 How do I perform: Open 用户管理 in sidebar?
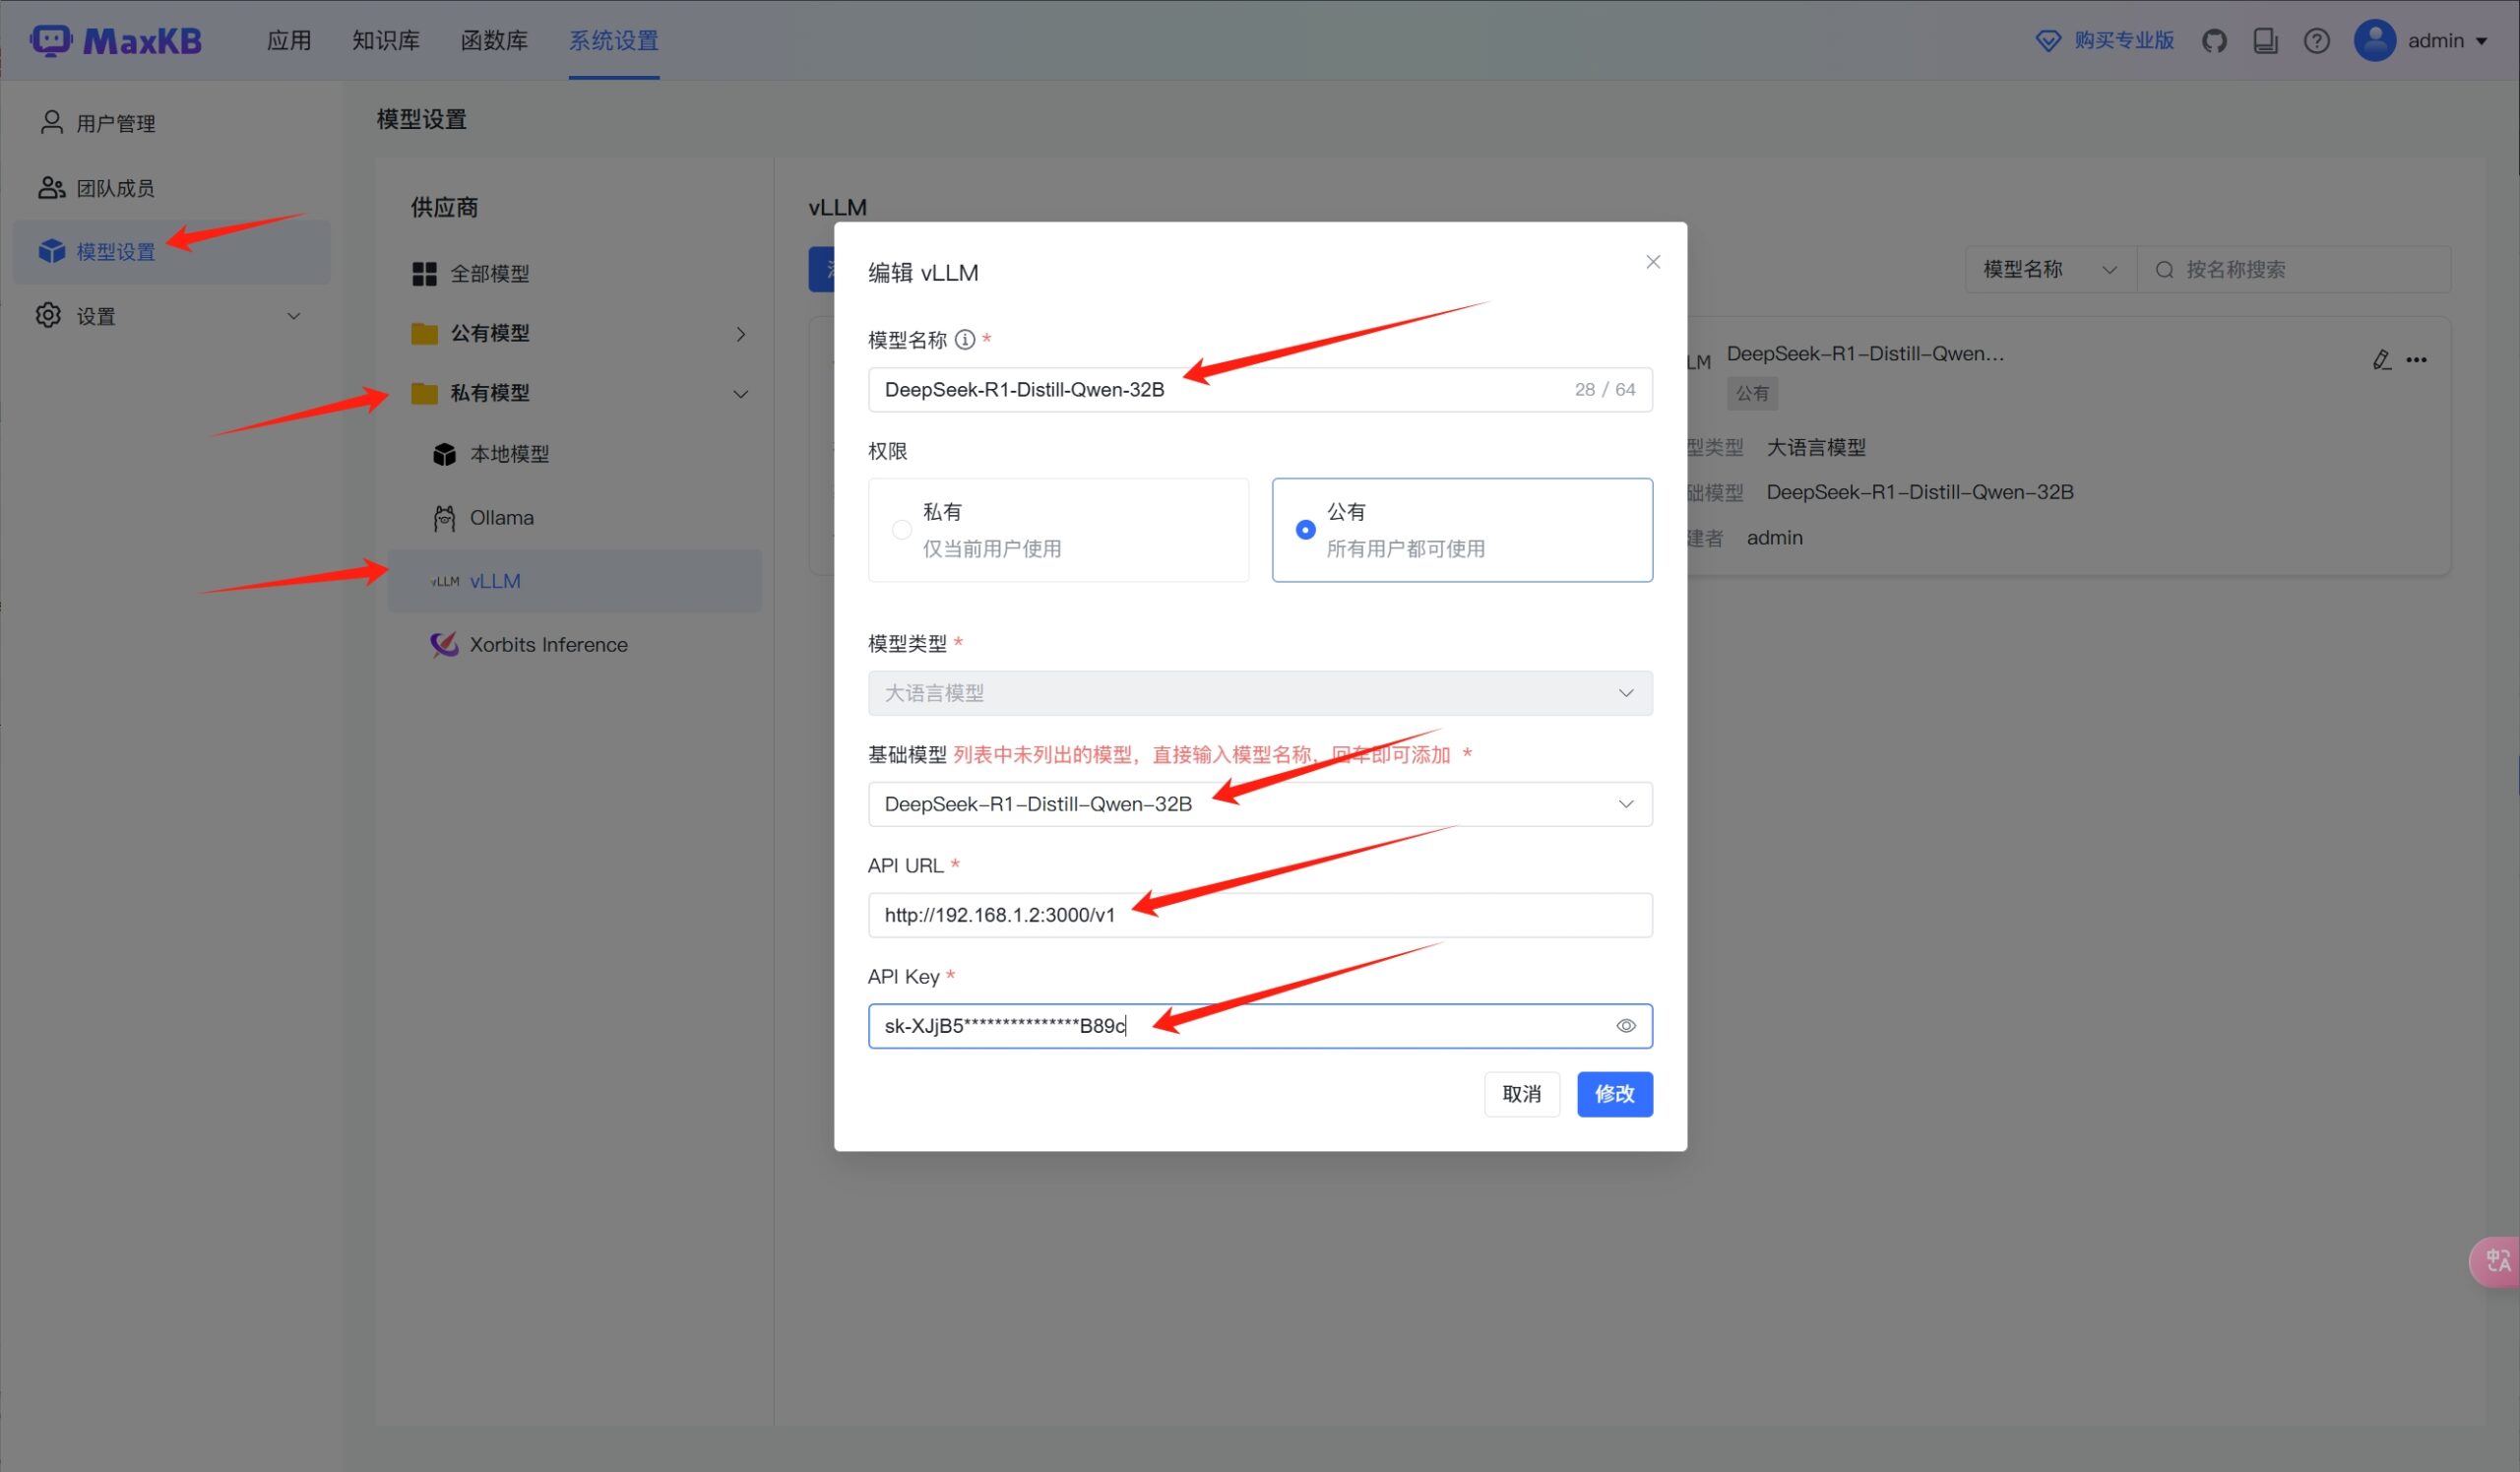click(x=171, y=123)
